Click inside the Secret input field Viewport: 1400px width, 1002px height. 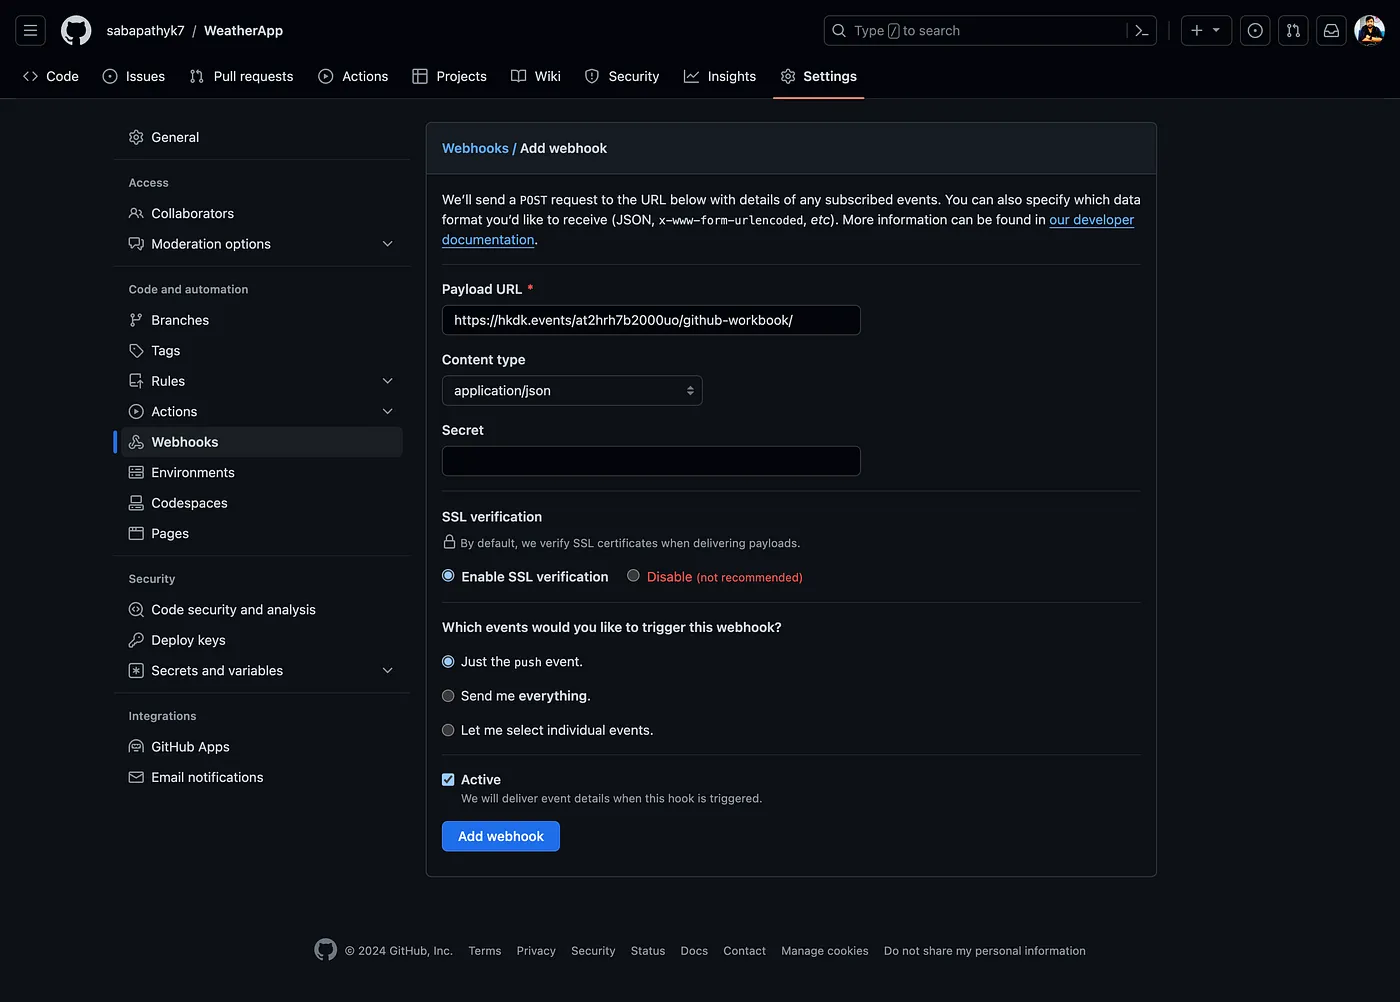coord(650,461)
